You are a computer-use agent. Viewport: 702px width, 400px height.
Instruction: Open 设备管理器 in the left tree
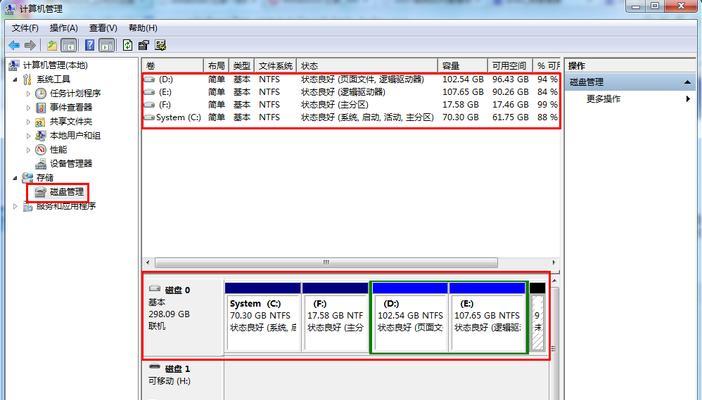69,163
